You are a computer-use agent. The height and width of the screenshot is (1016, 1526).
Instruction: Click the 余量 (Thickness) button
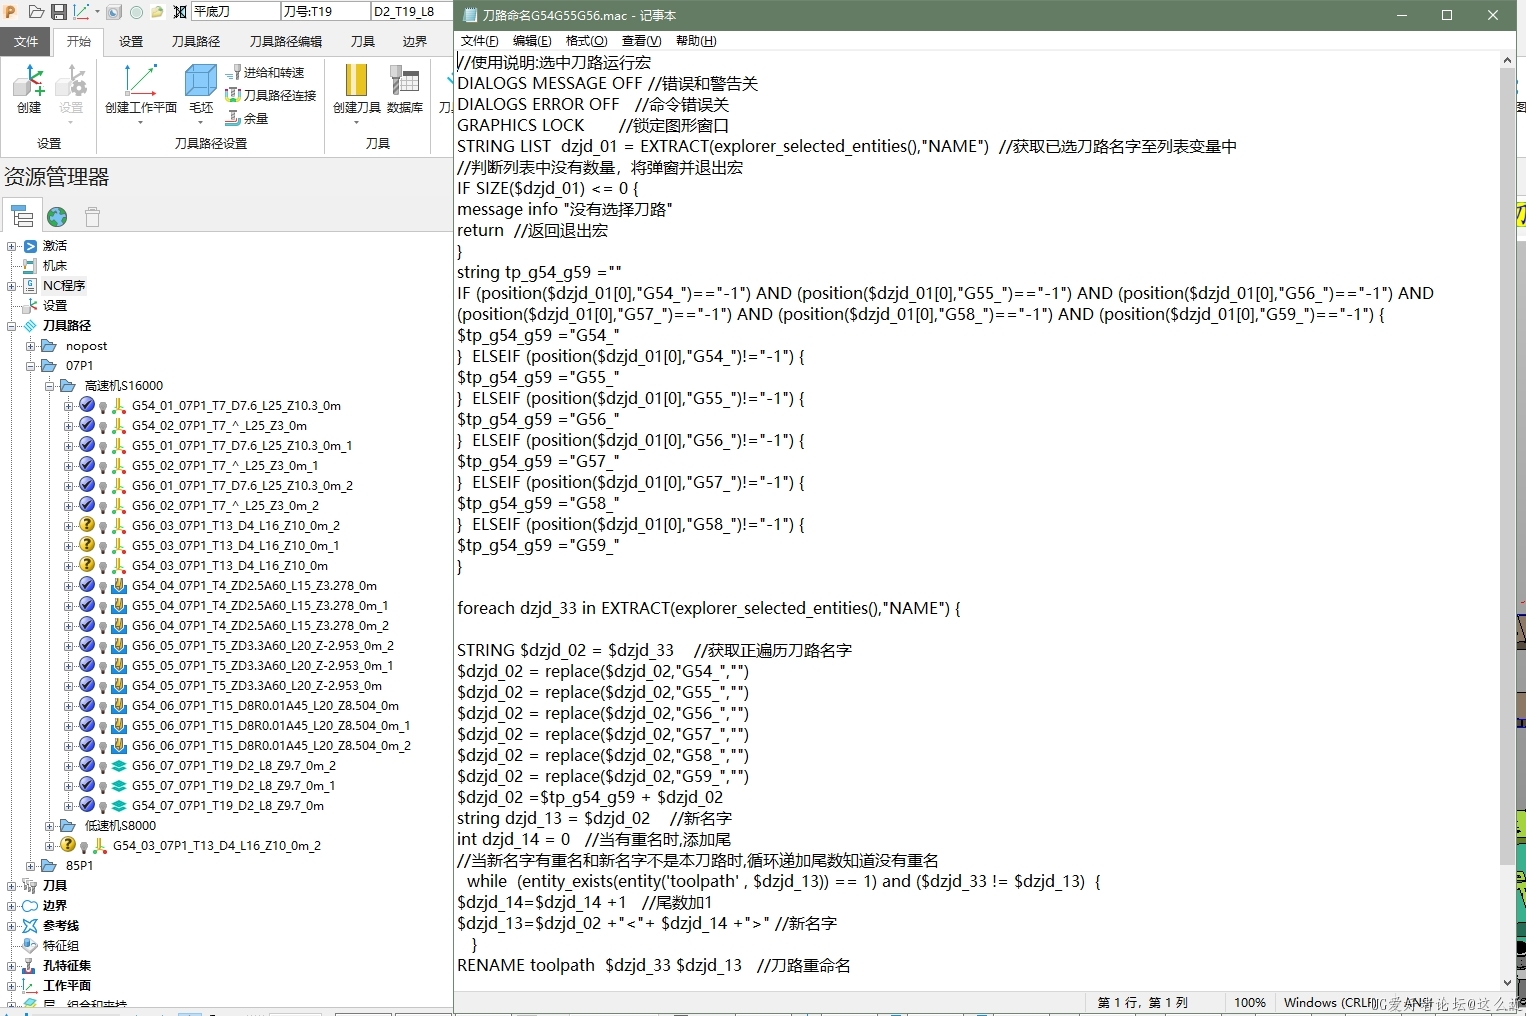pos(248,118)
